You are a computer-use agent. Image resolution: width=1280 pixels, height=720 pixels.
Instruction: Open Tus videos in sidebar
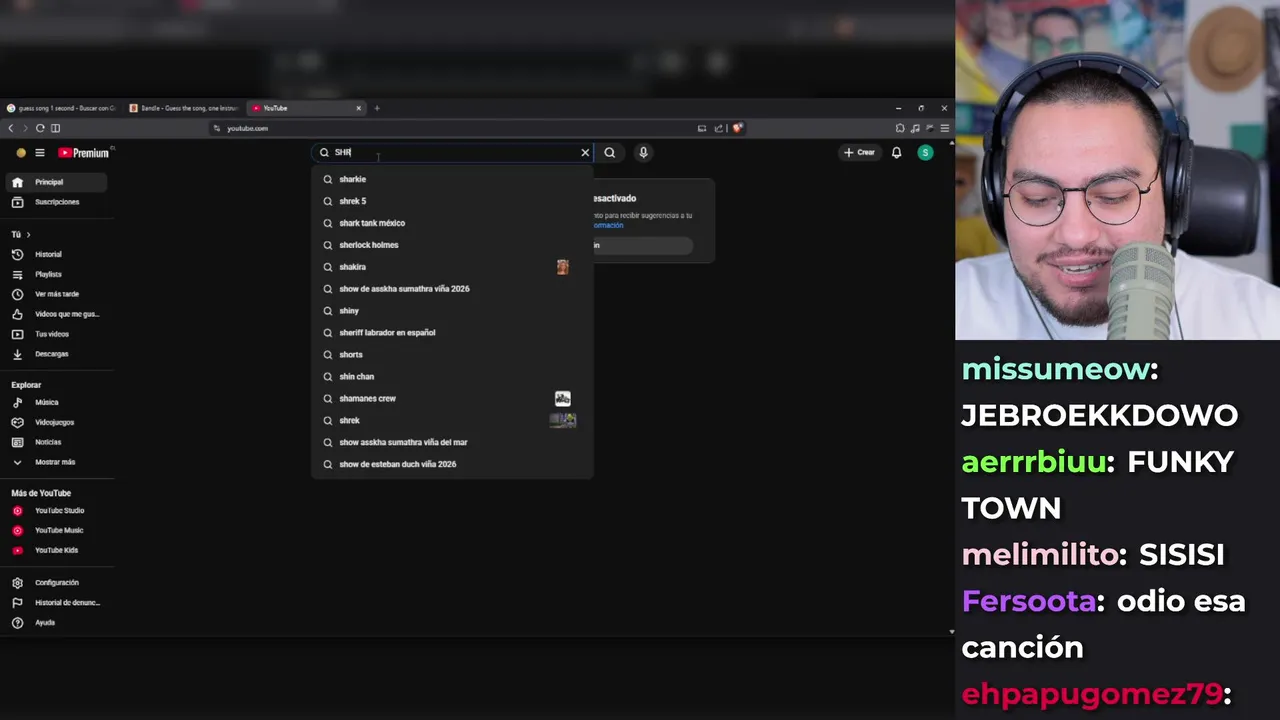pyautogui.click(x=56, y=334)
